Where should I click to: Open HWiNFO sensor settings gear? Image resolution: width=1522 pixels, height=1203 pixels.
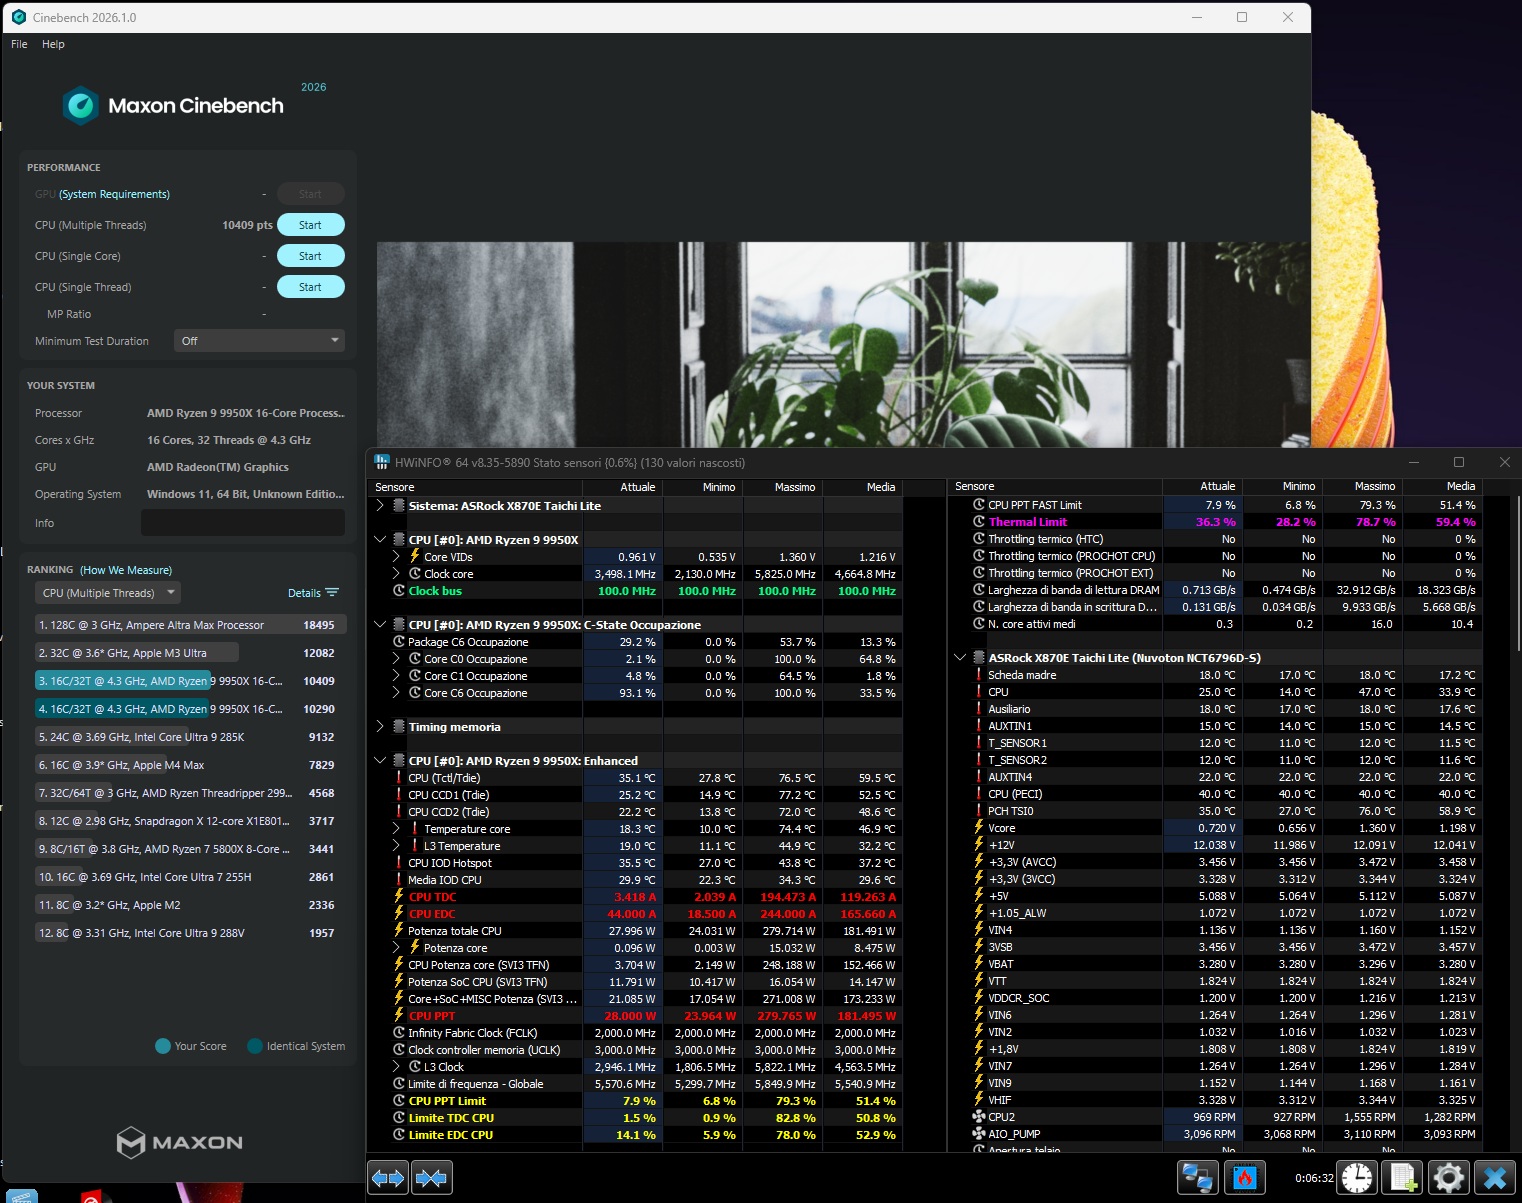tap(1448, 1178)
